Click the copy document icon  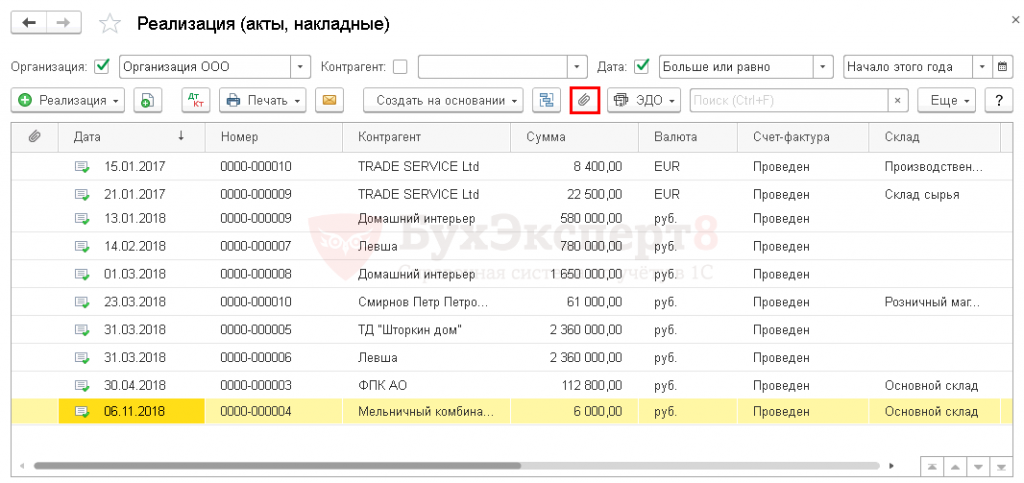tap(147, 100)
